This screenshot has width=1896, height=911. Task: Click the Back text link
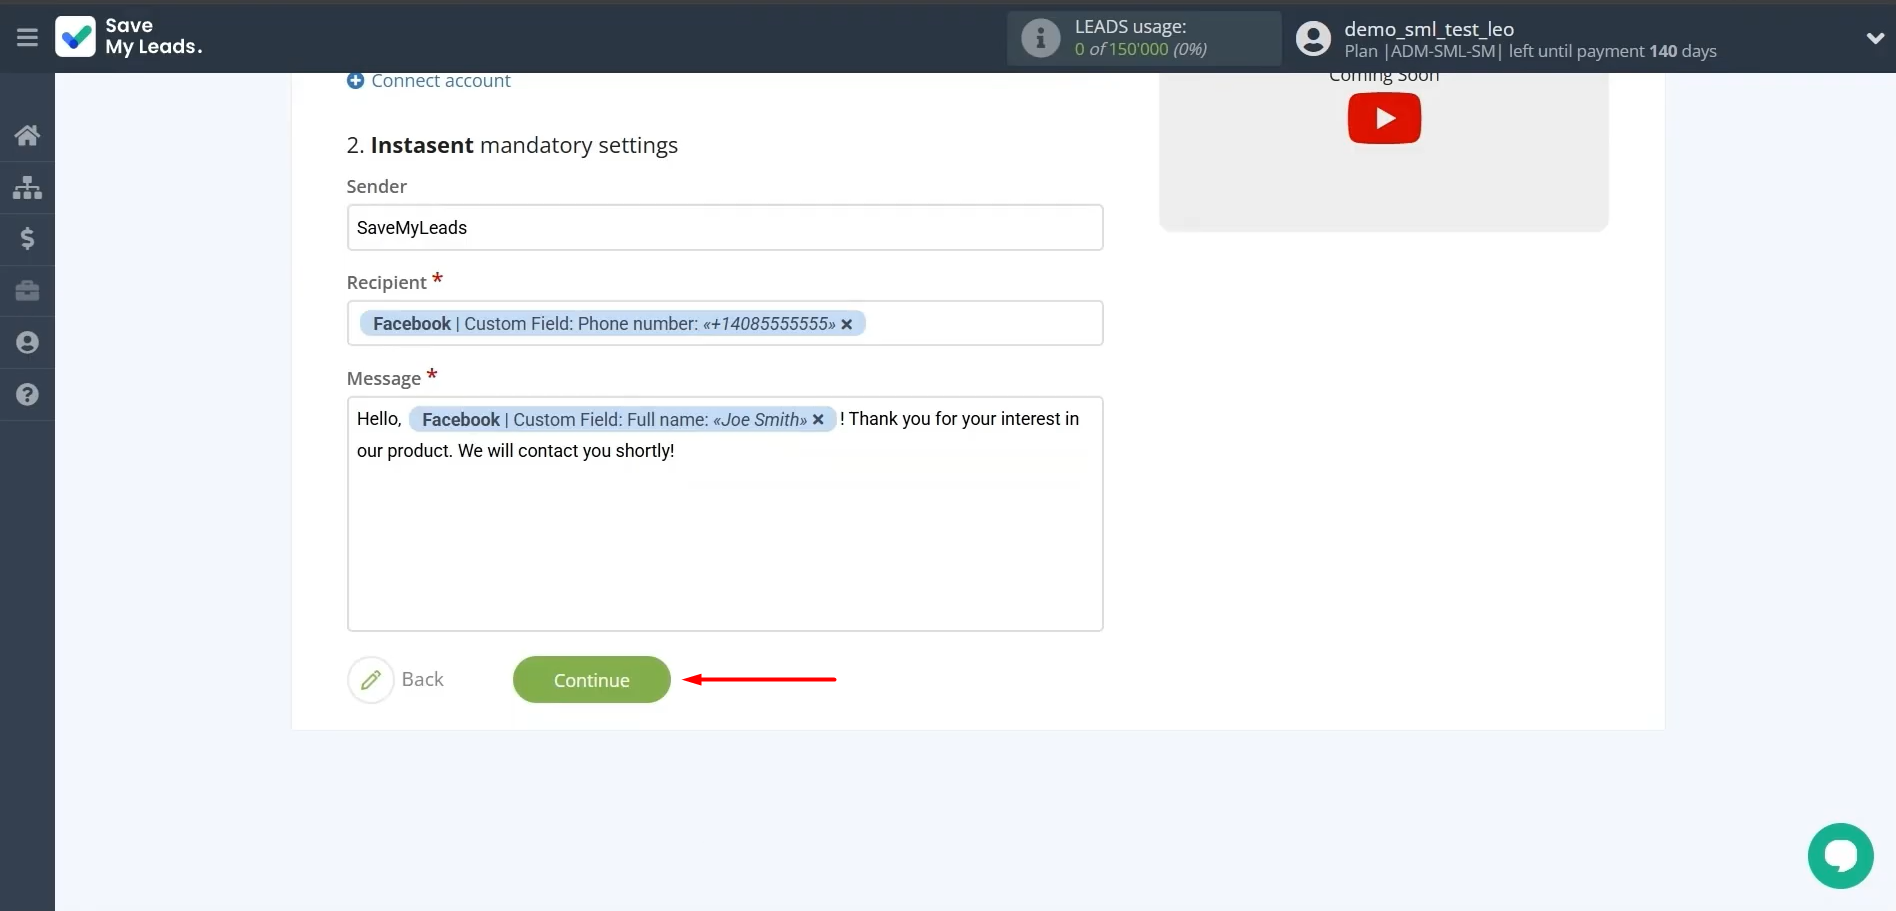422,680
